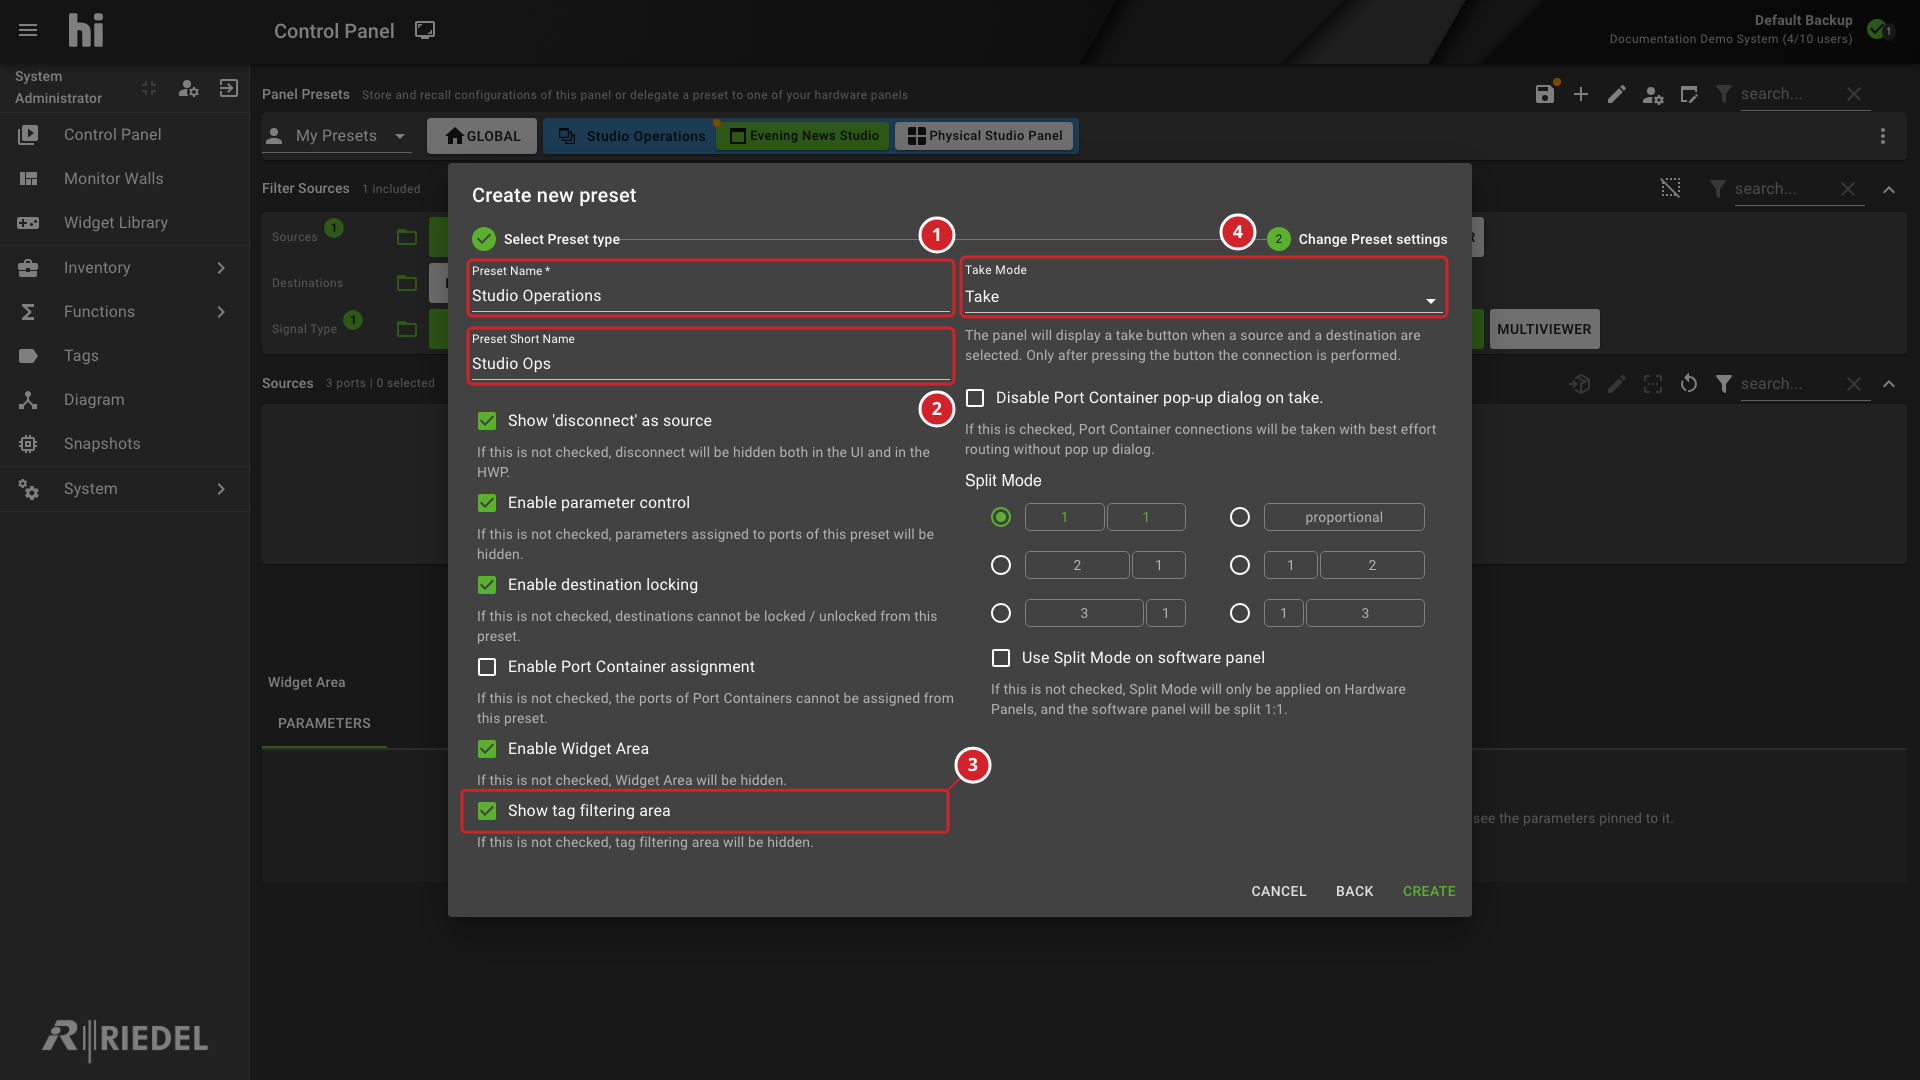Save the panel preset with the disk icon
Screen dimensions: 1920x1080
pos(1544,94)
